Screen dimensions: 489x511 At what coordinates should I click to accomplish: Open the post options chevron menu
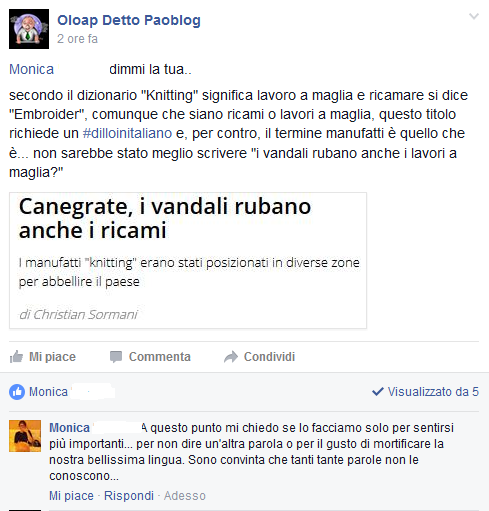point(474,16)
